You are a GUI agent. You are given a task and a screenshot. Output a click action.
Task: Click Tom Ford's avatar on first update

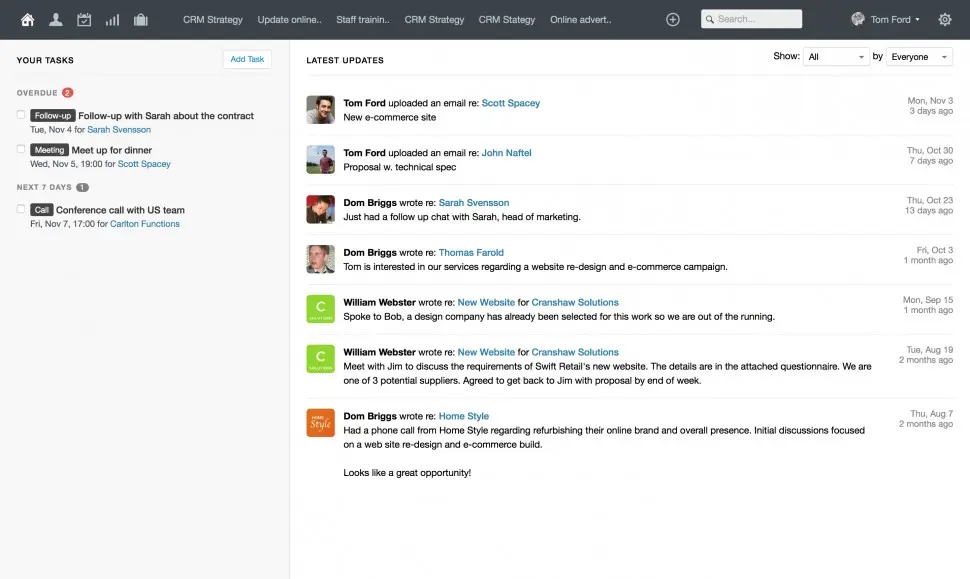(x=320, y=109)
